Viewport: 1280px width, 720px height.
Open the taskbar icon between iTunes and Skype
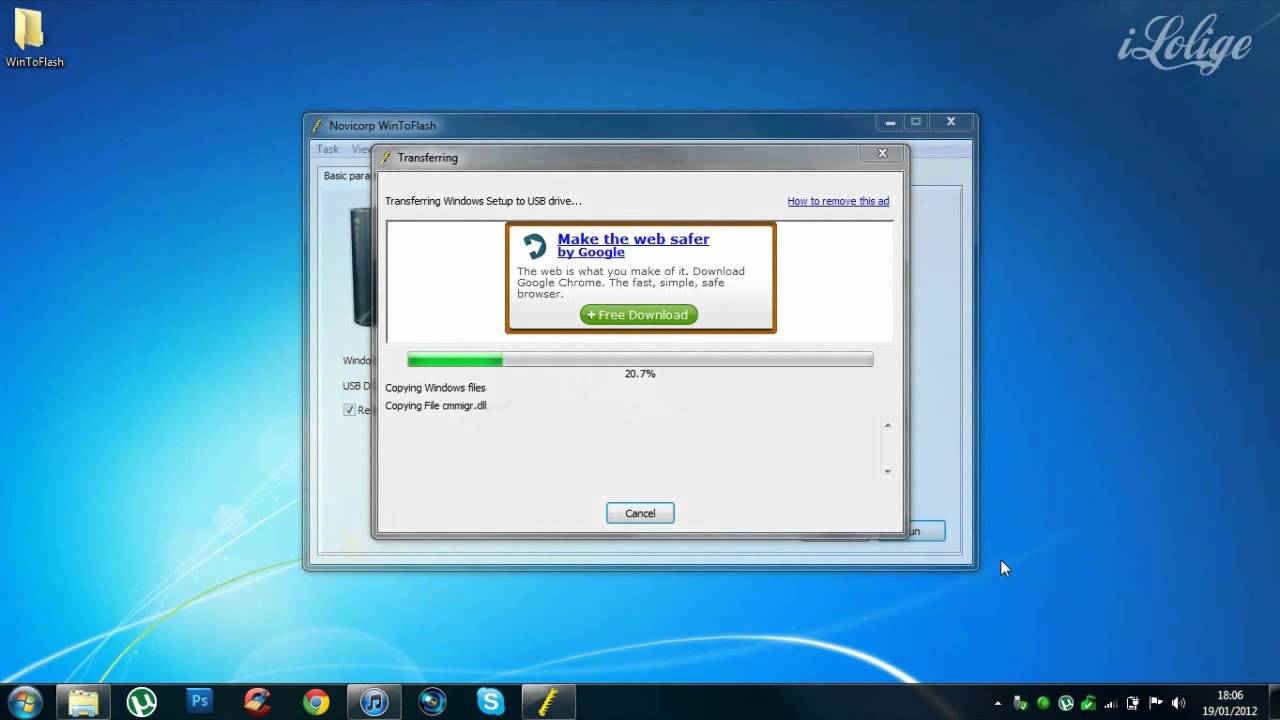pos(432,702)
